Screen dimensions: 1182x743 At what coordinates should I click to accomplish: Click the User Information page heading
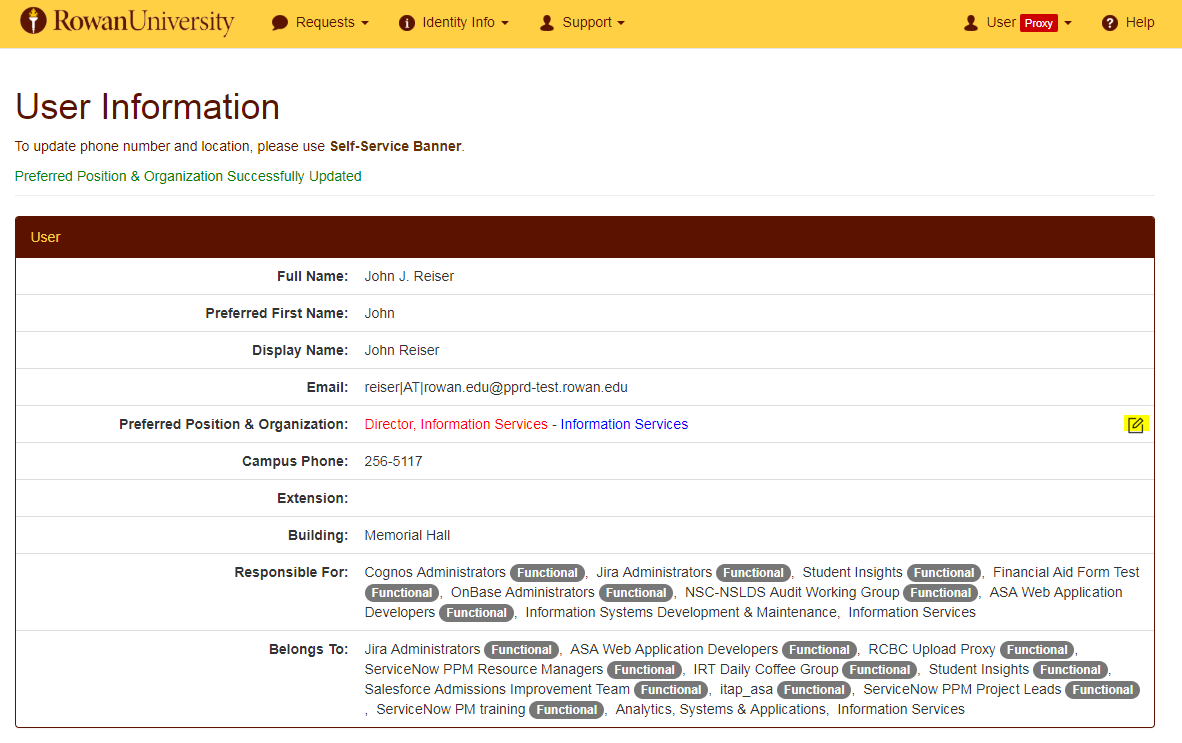coord(148,107)
